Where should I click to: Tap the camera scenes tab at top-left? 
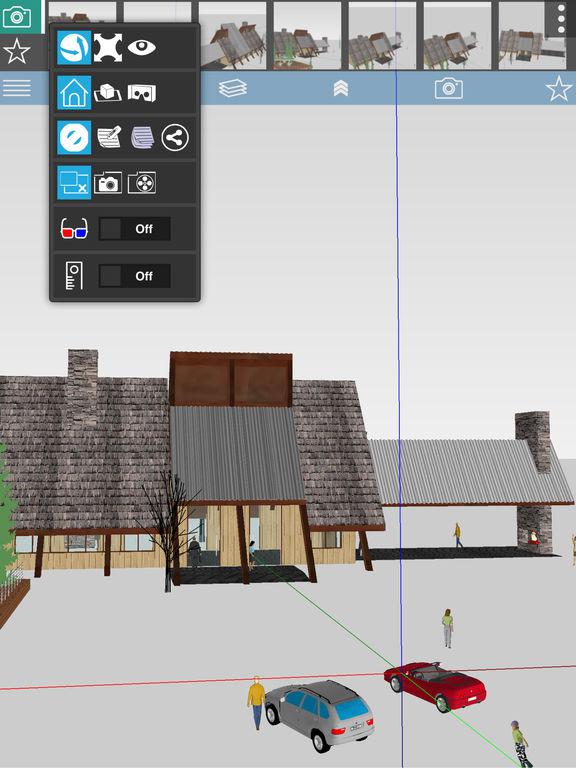pos(17,17)
